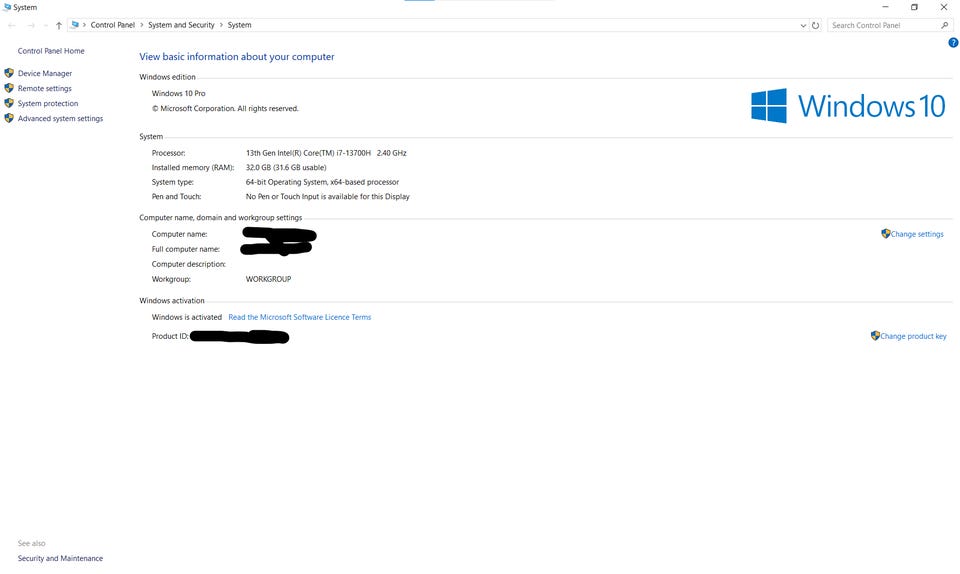
Task: Read the Microsoft Software Licence Terms
Action: [x=299, y=317]
